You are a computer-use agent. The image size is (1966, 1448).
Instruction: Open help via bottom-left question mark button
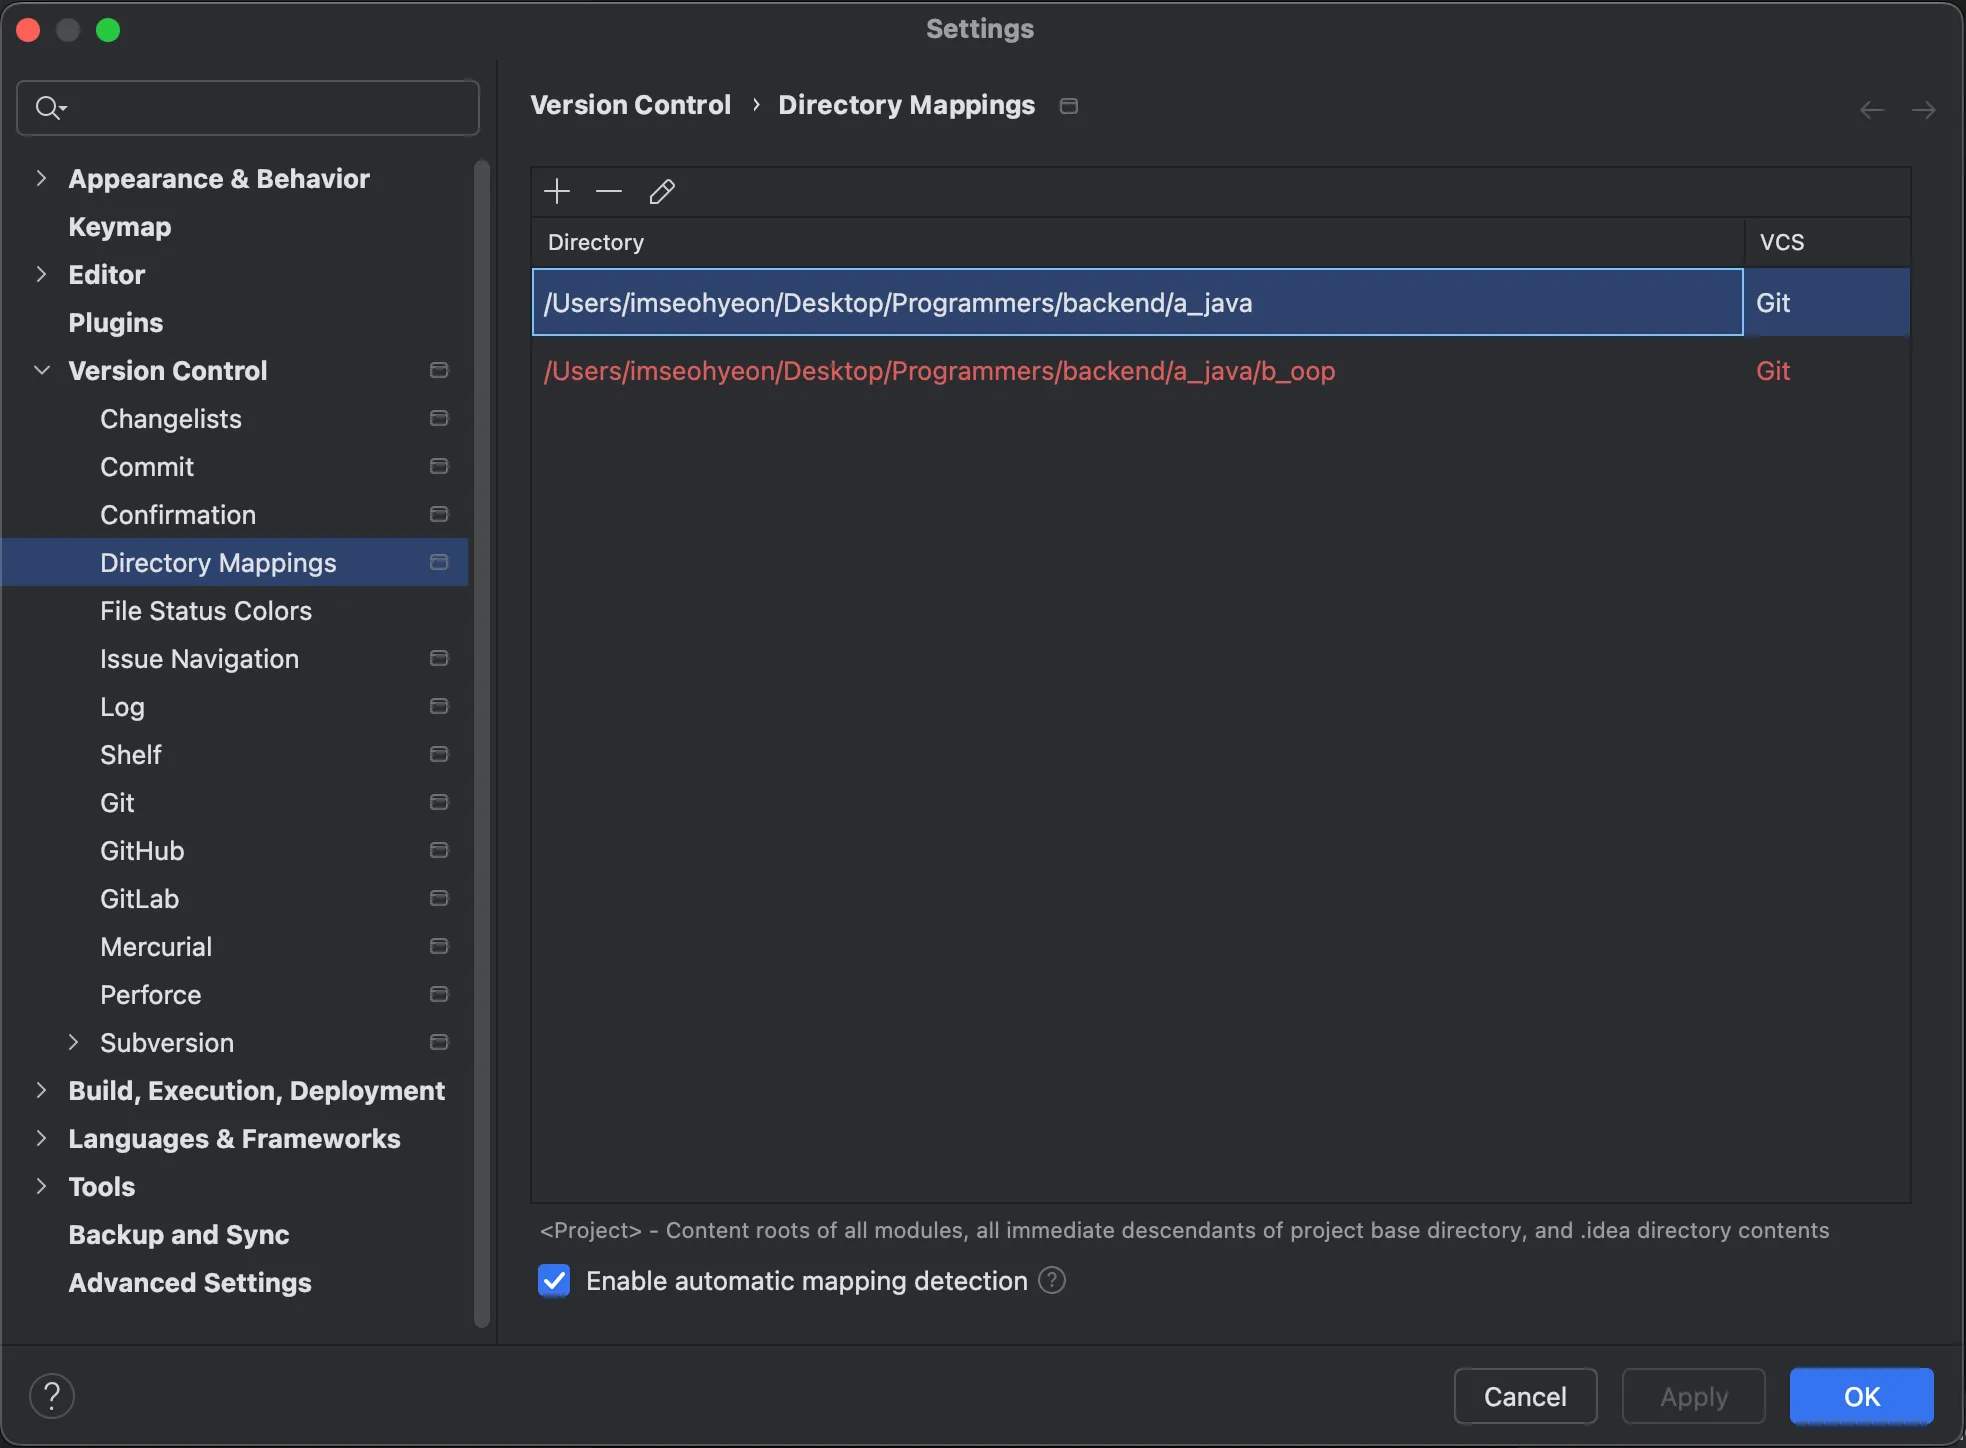tap(52, 1396)
